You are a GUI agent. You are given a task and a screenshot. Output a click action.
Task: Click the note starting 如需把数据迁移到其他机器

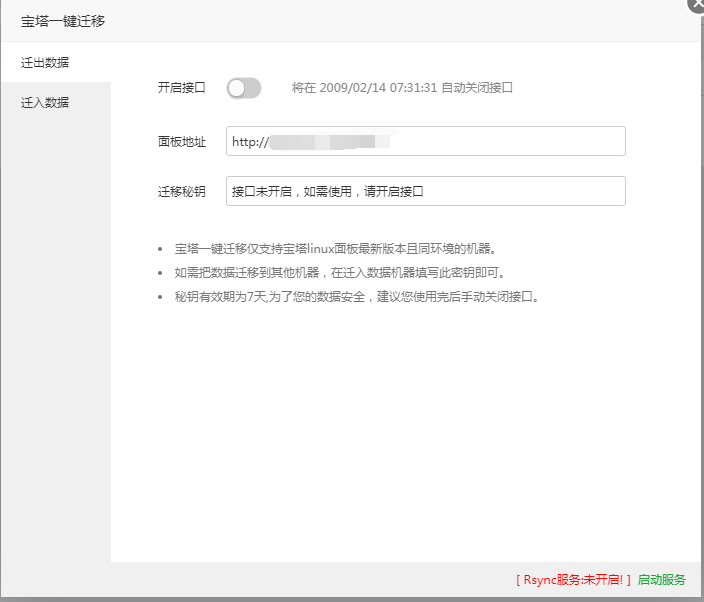pos(340,272)
